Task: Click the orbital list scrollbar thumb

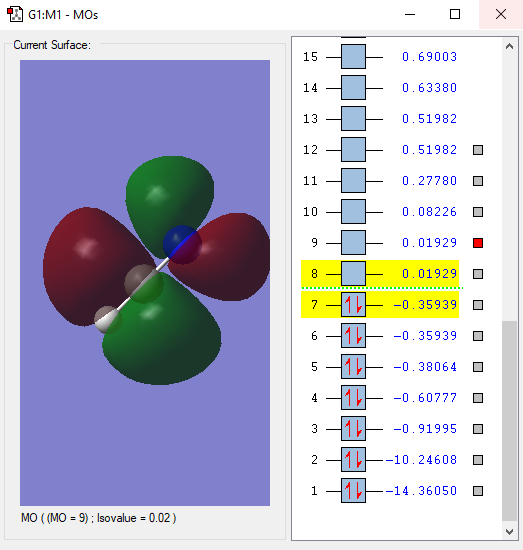Action: tap(510, 421)
